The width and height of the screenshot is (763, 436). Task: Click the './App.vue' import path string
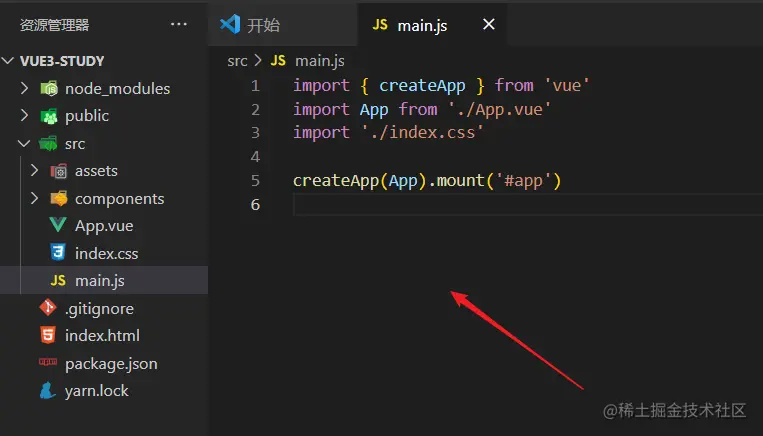[x=499, y=109]
